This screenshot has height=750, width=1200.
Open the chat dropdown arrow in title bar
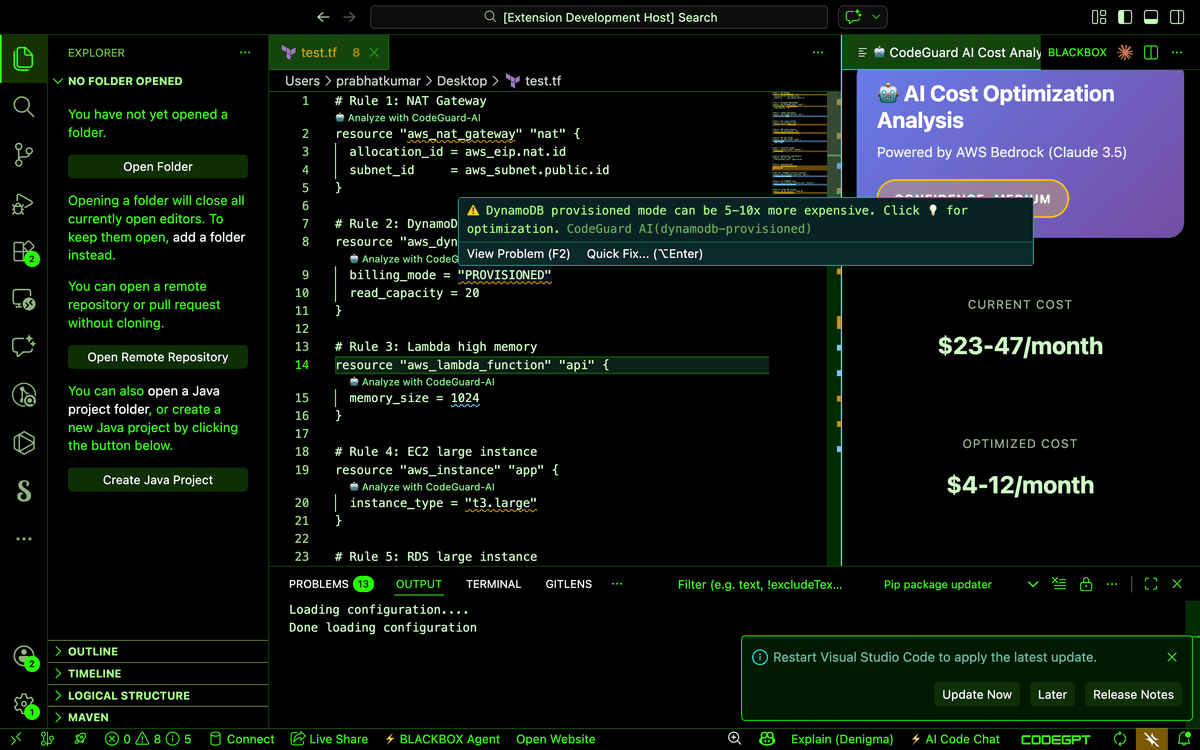877,17
